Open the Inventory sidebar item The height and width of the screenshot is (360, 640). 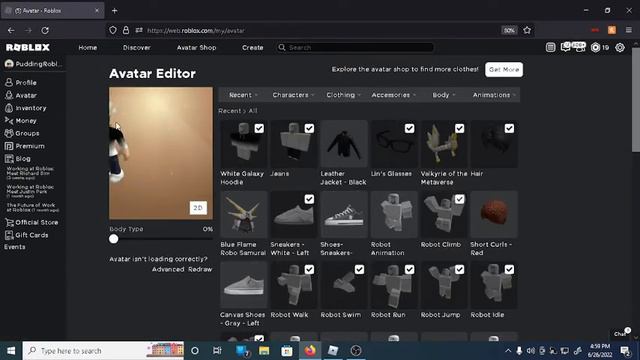pos(25,108)
